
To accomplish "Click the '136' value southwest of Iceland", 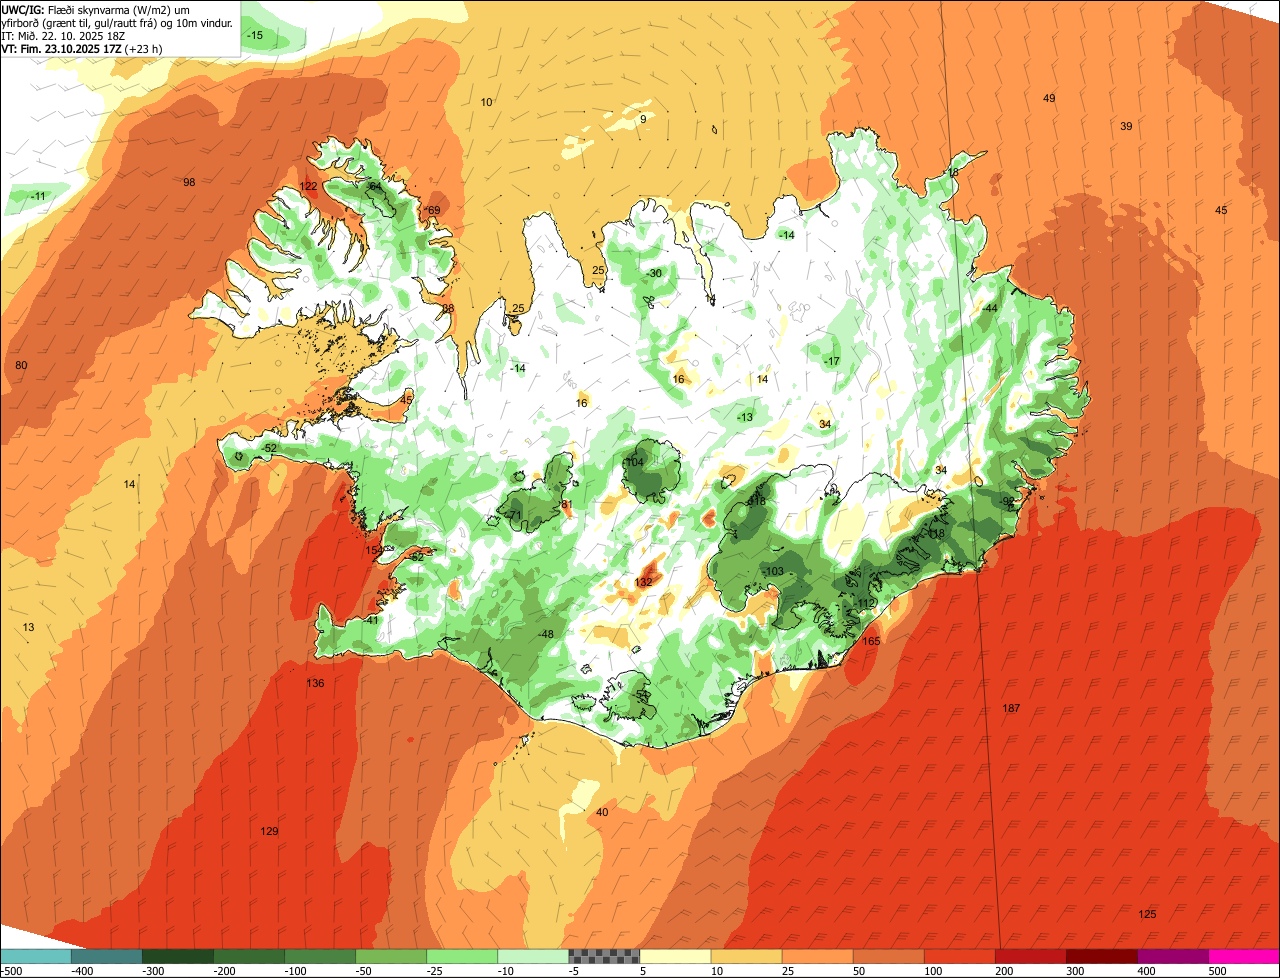I will coord(315,683).
